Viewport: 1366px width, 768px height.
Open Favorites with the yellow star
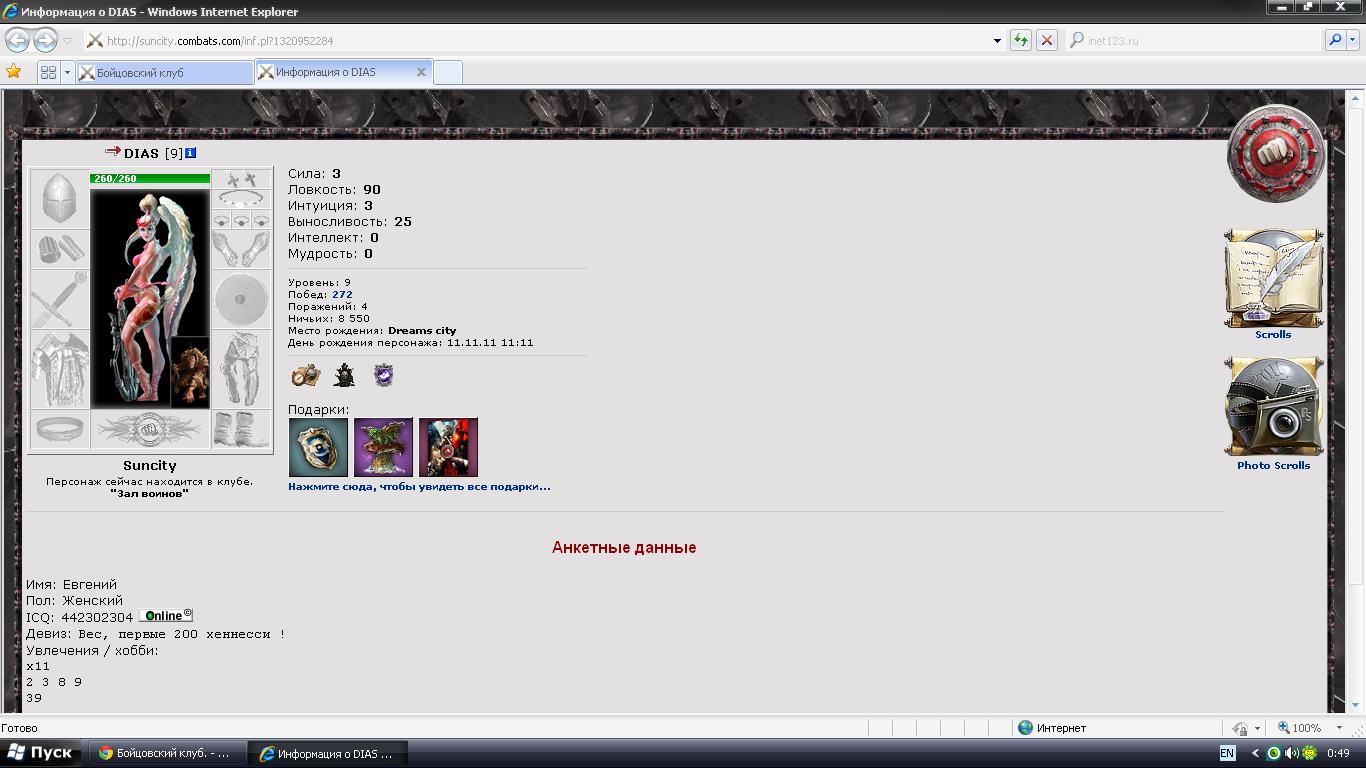13,72
